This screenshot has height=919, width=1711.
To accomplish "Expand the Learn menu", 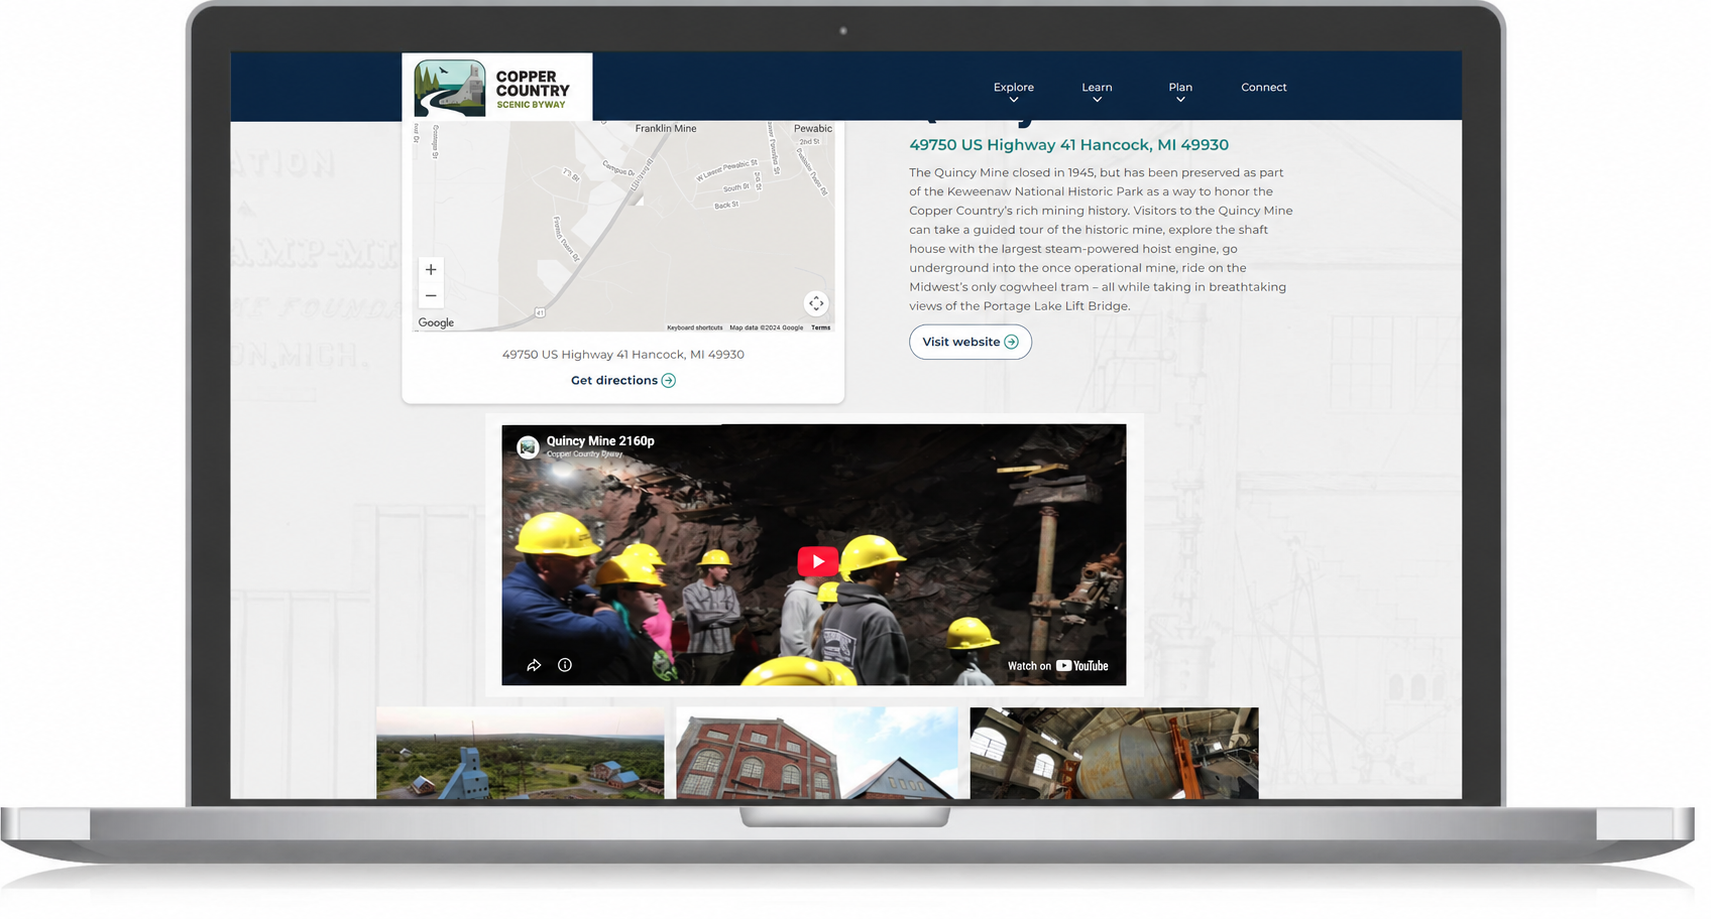I will click(x=1097, y=91).
